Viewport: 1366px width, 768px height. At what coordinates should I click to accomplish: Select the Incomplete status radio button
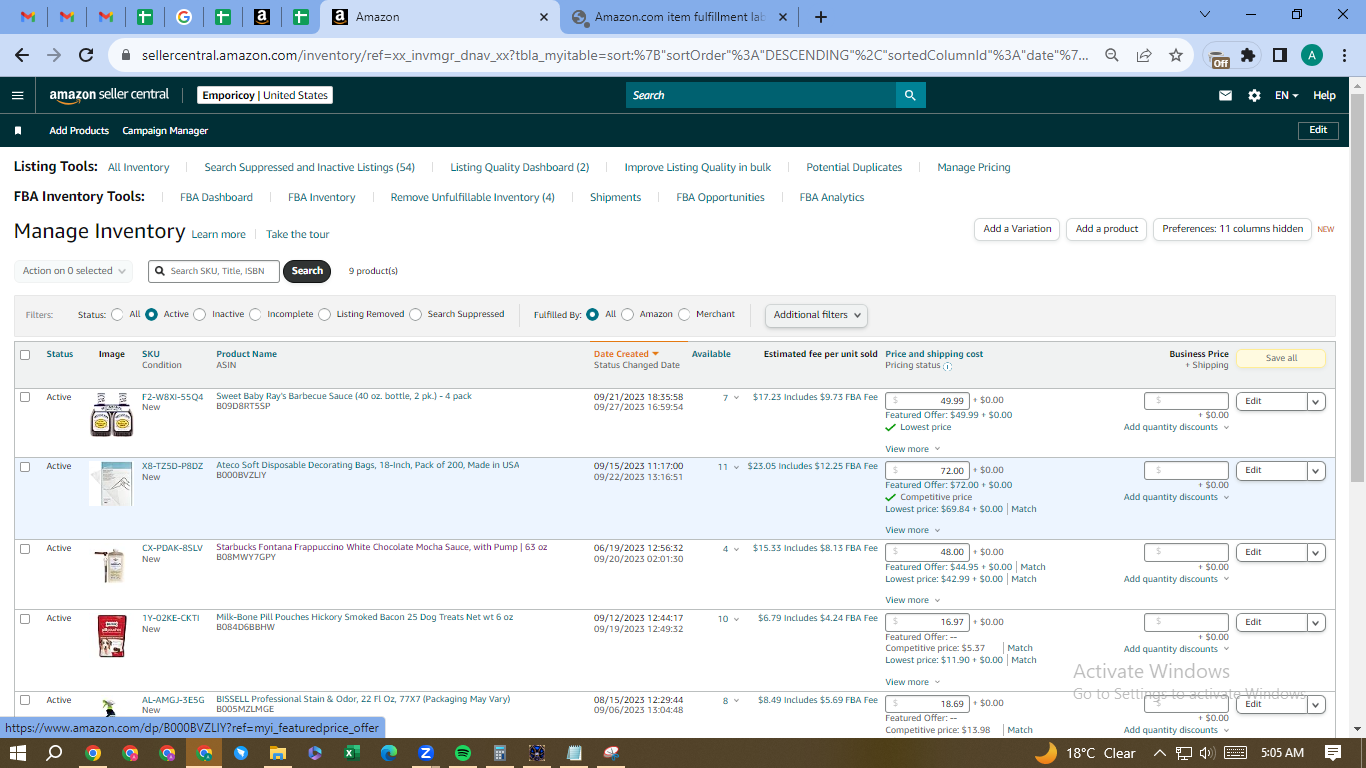(x=255, y=314)
